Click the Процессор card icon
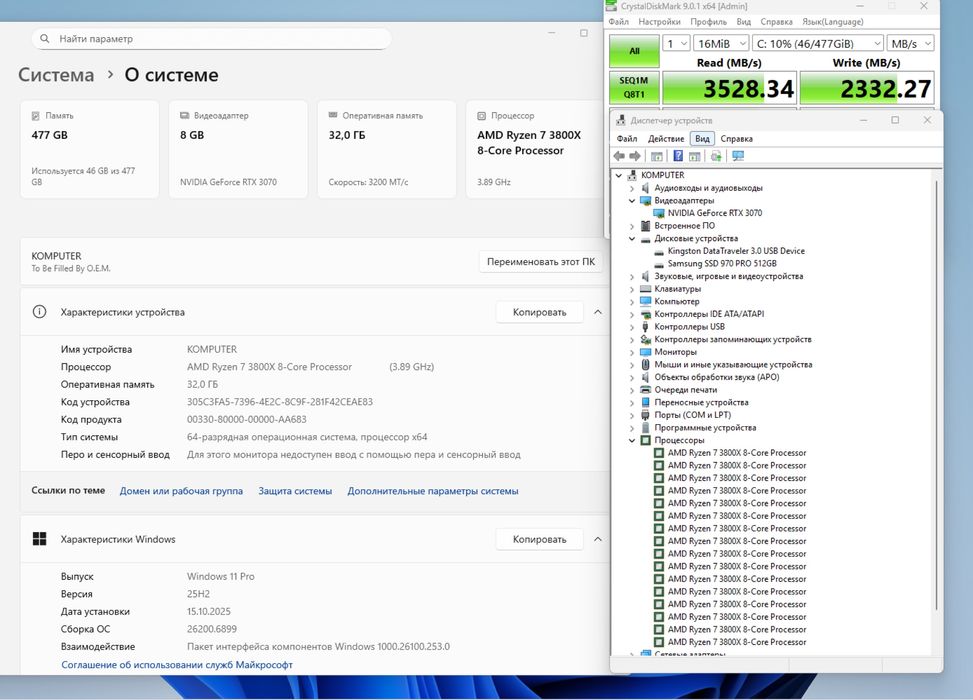 (x=482, y=115)
